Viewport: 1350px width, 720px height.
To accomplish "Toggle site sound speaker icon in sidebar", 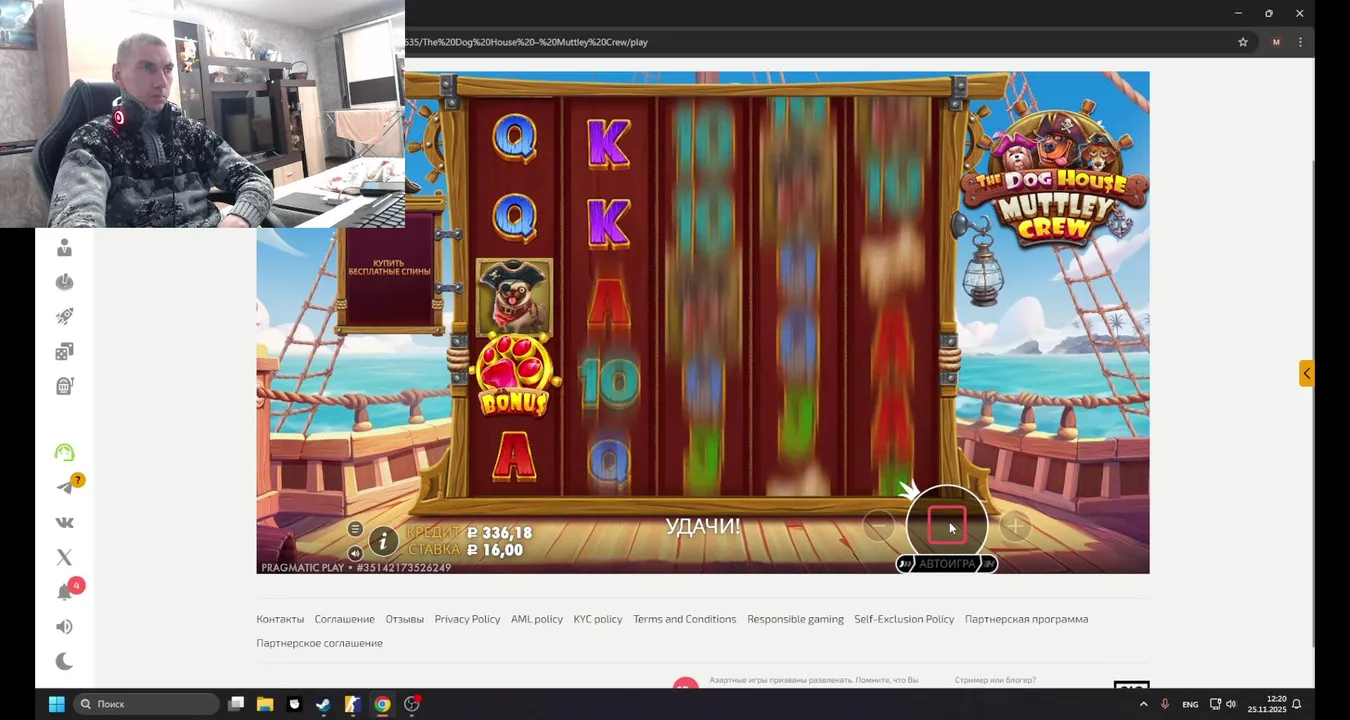I will (x=65, y=627).
